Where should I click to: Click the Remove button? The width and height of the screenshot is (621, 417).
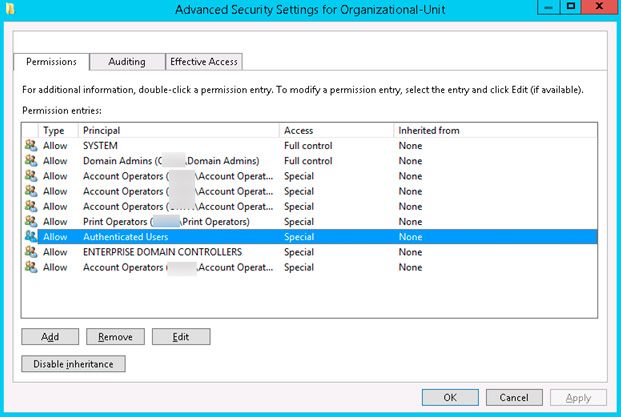tap(115, 337)
